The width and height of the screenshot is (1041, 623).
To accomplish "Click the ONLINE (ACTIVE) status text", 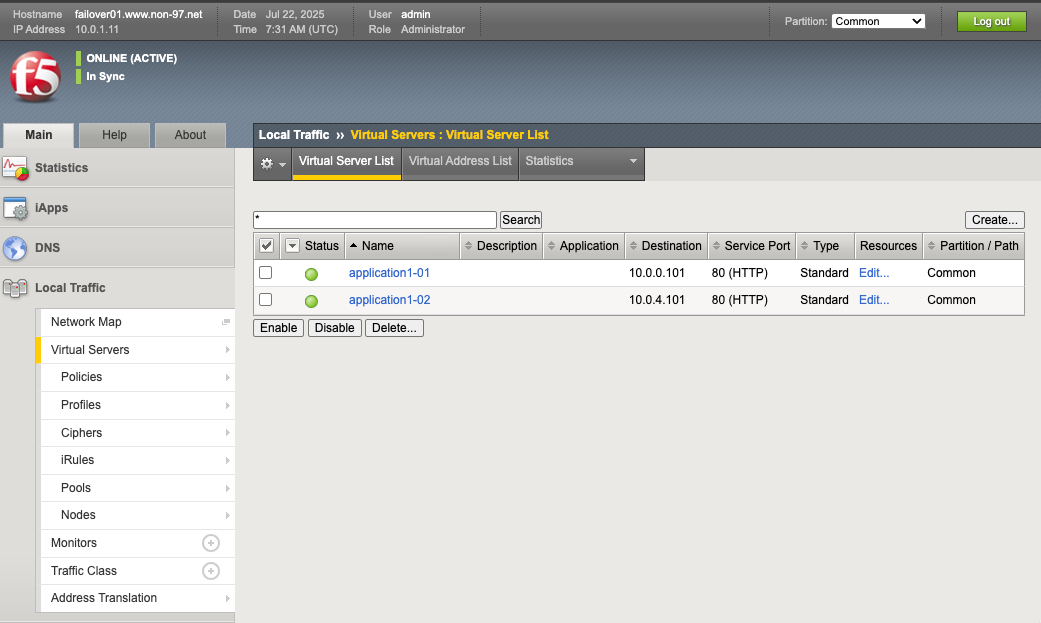I will [x=131, y=58].
